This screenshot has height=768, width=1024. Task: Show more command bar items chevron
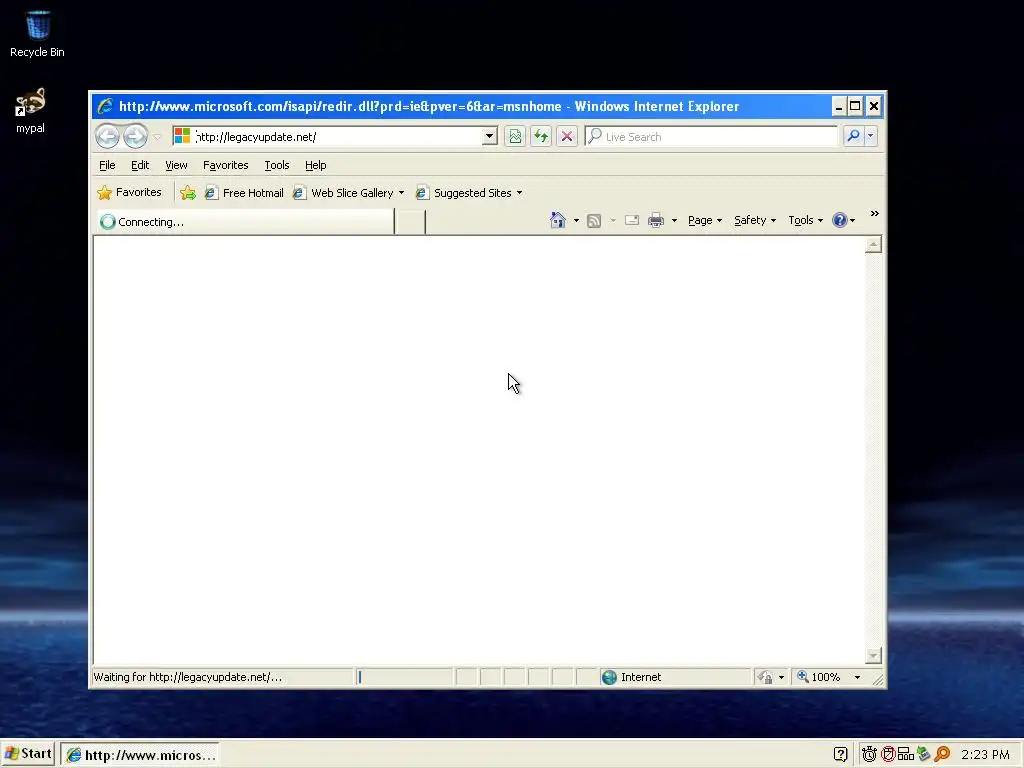874,214
